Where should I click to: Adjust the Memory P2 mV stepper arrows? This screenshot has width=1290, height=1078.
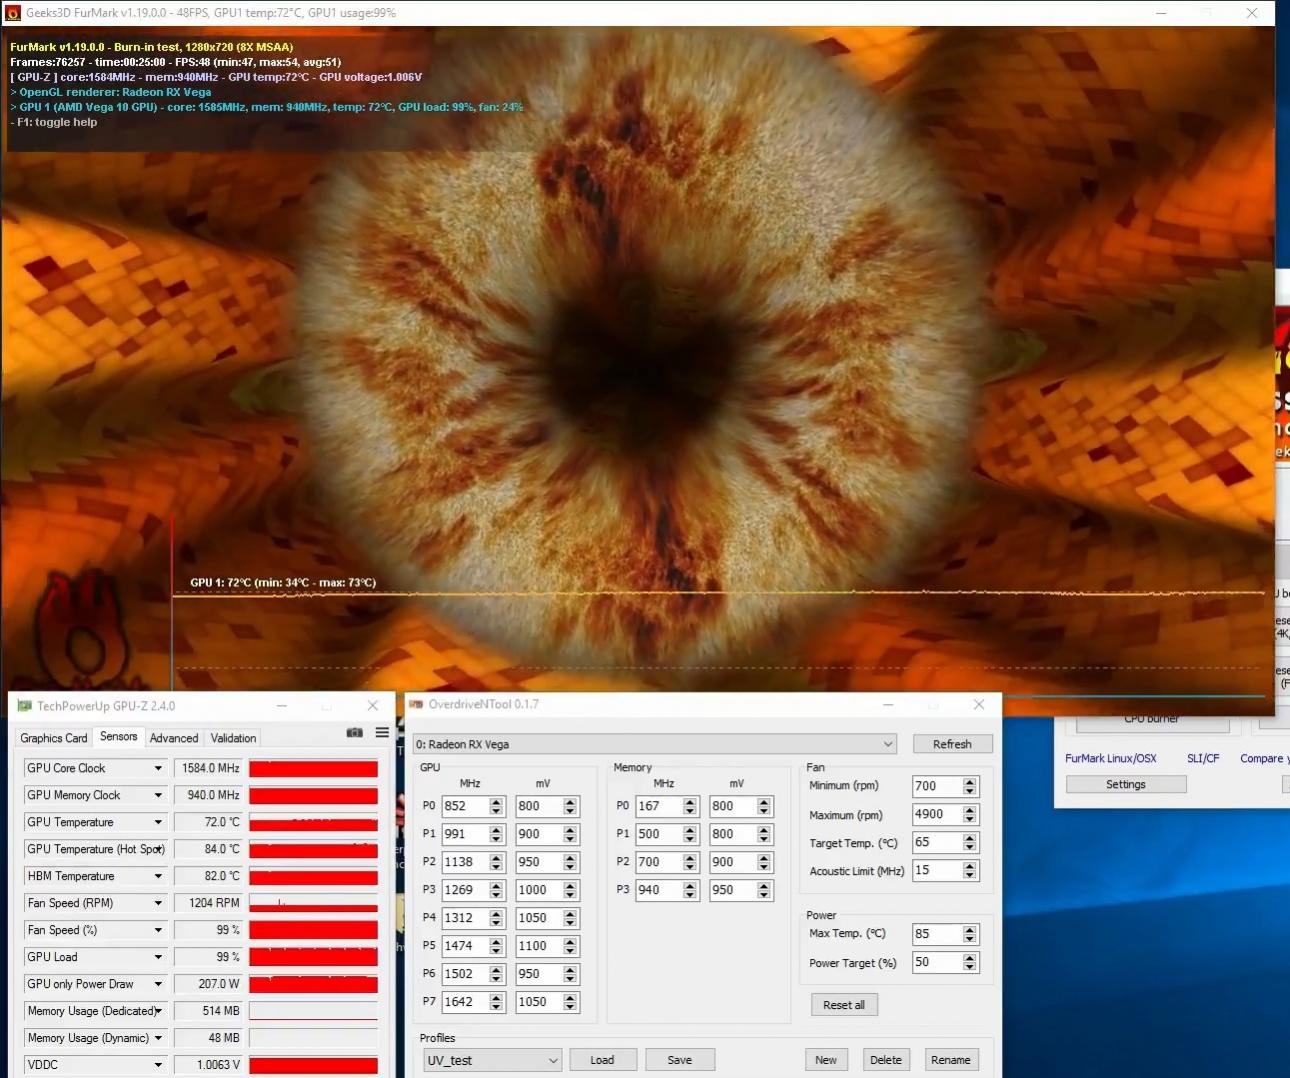[764, 862]
